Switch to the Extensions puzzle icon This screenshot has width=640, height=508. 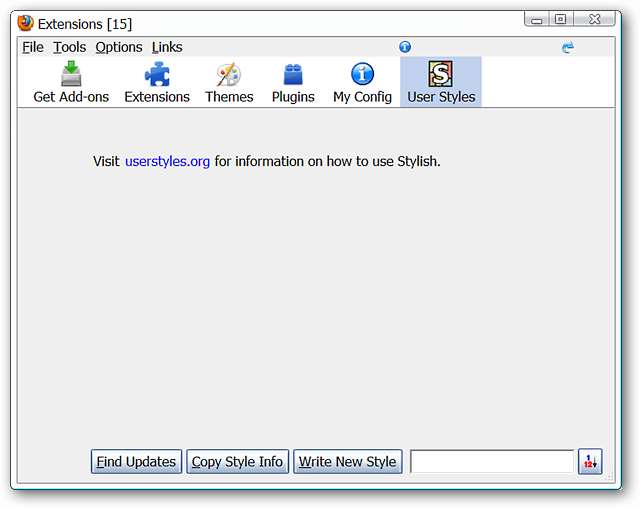[x=157, y=82]
